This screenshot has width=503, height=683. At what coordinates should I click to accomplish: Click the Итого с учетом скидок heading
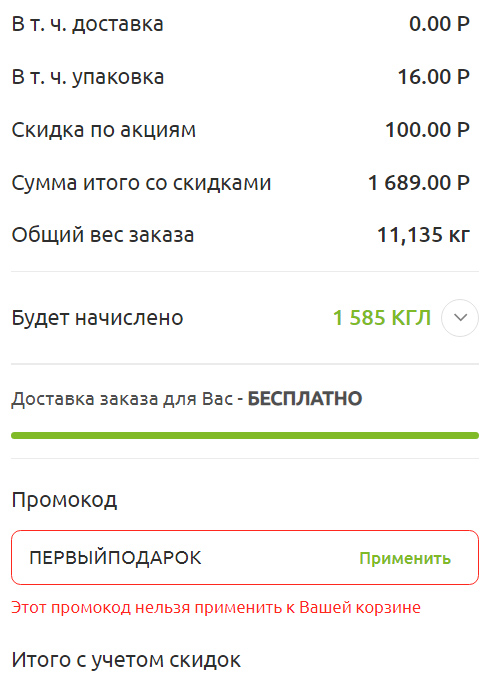126,660
